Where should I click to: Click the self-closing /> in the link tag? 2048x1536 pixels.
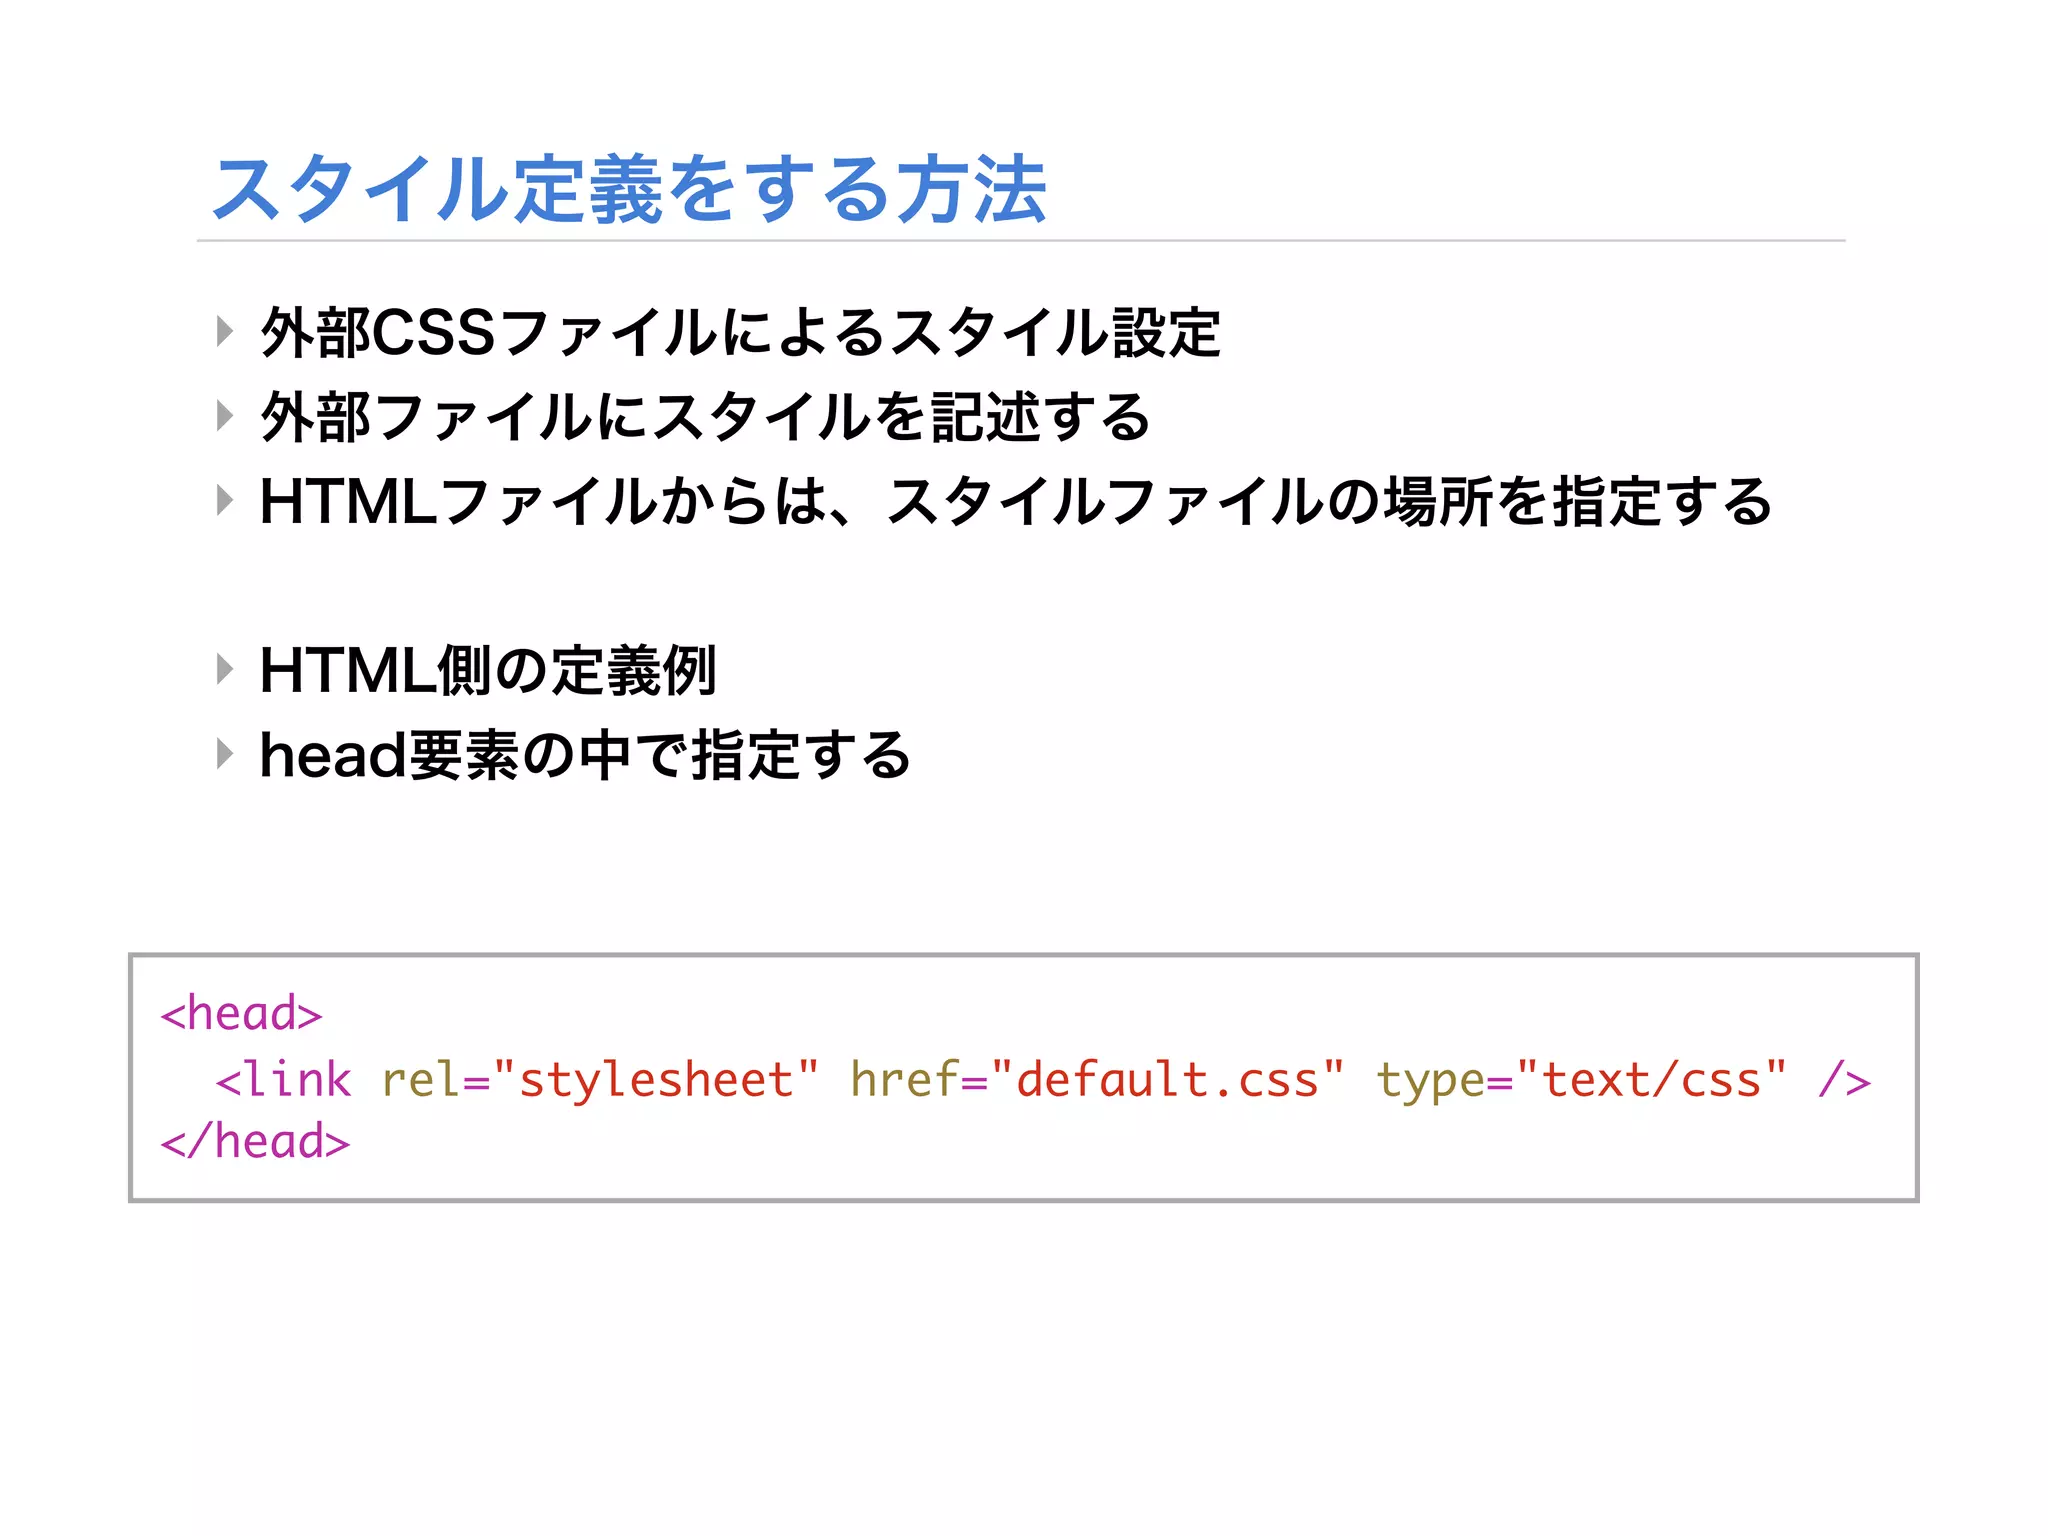click(1844, 1079)
